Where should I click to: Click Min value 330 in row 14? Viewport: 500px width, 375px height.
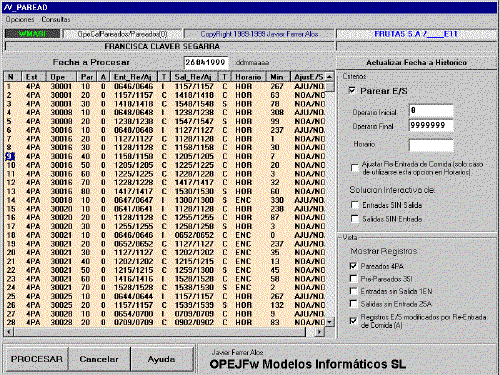pyautogui.click(x=277, y=200)
